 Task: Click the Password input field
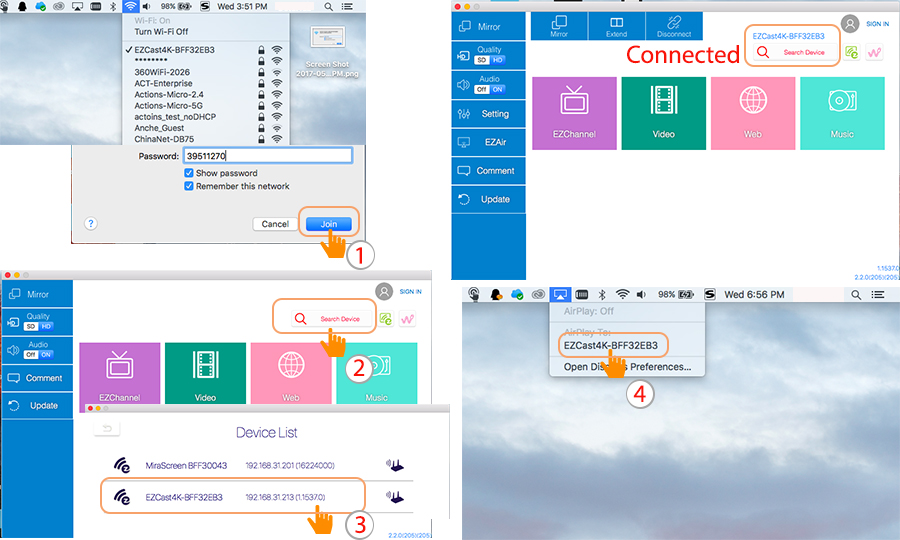[x=267, y=156]
